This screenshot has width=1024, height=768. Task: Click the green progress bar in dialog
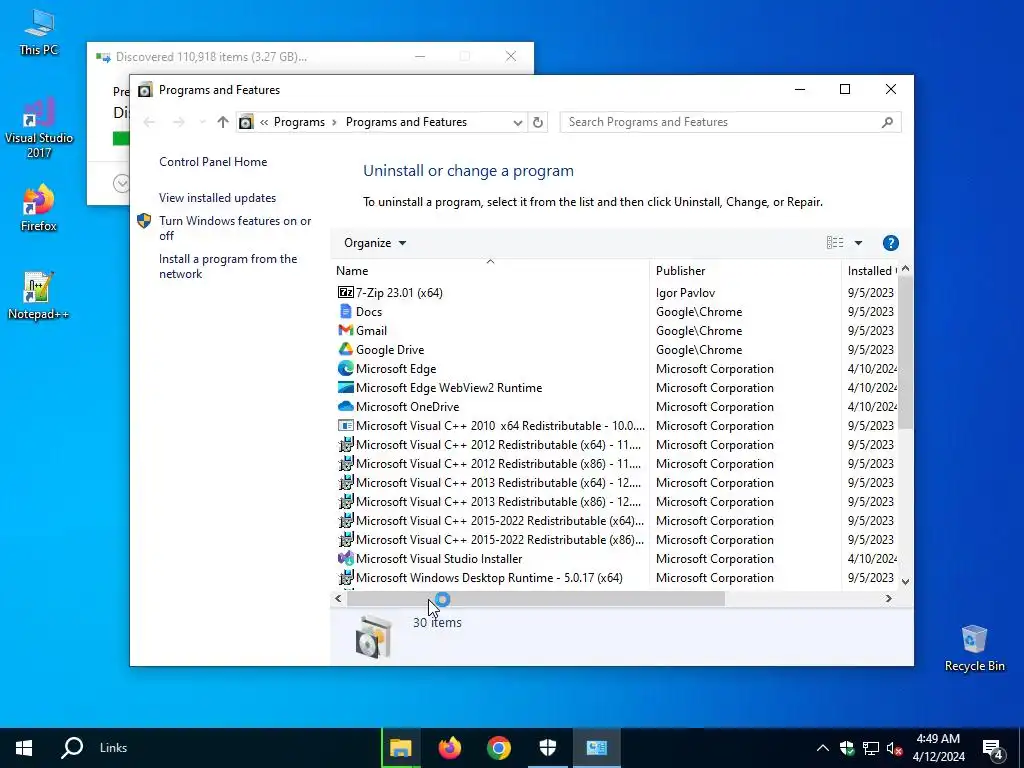coord(121,138)
